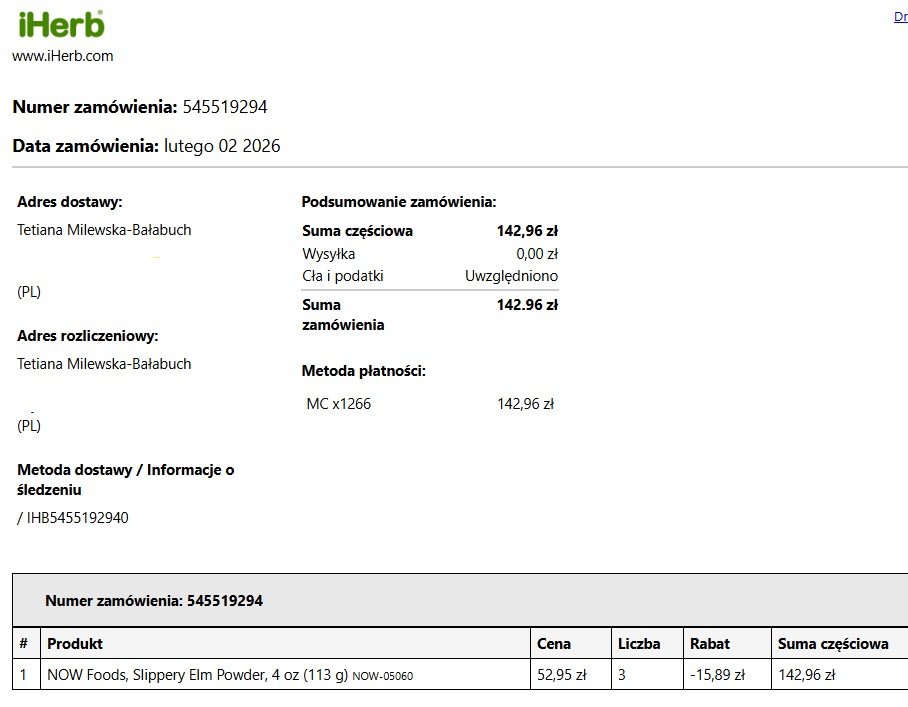Click the iHerb logo
The width and height of the screenshot is (908, 707).
(x=61, y=24)
